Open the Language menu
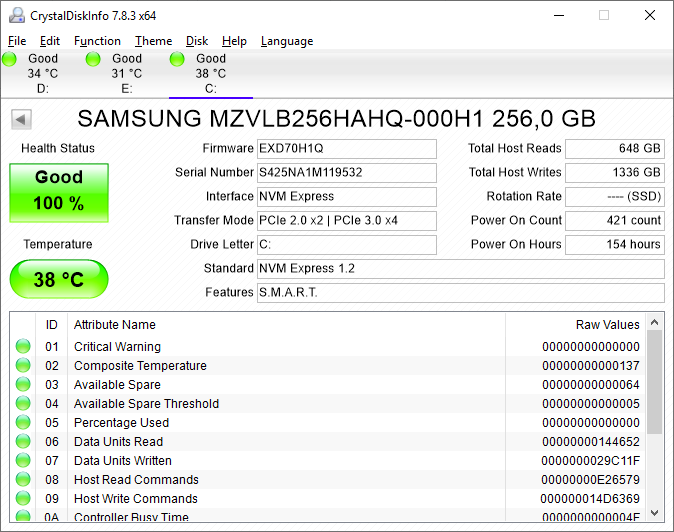This screenshot has width=674, height=532. click(x=287, y=41)
